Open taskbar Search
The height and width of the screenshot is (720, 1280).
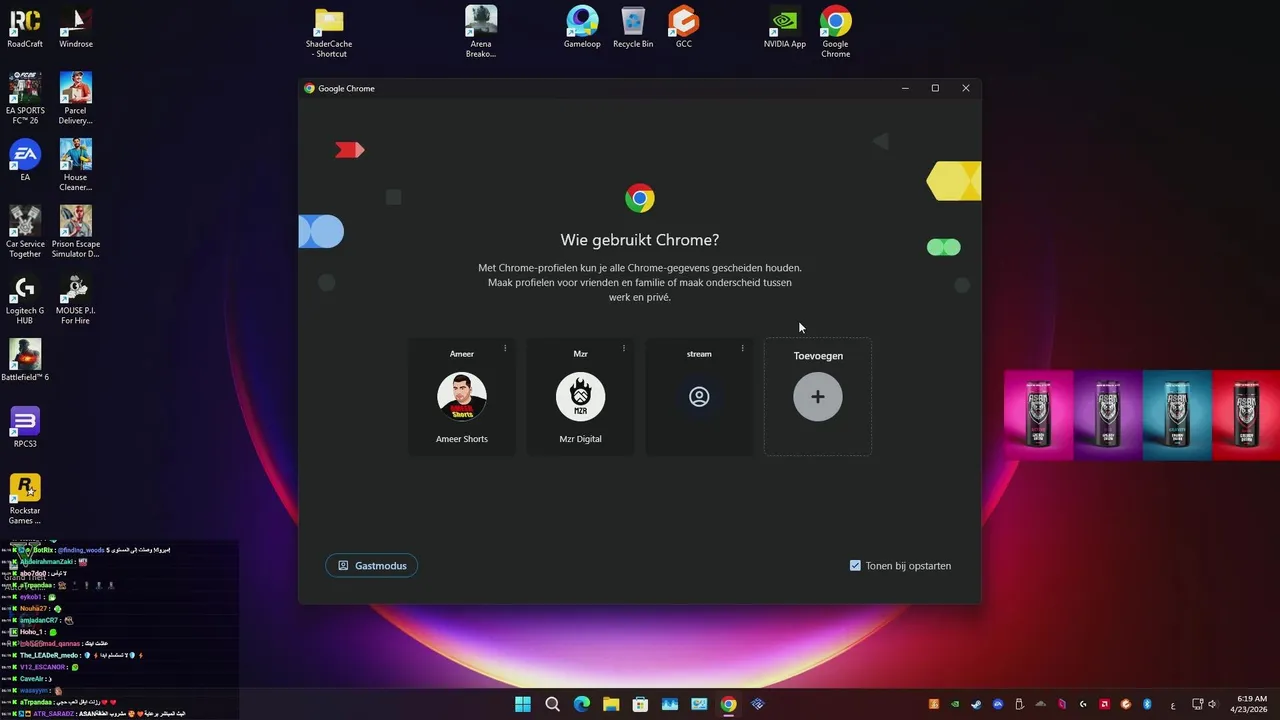coord(552,704)
